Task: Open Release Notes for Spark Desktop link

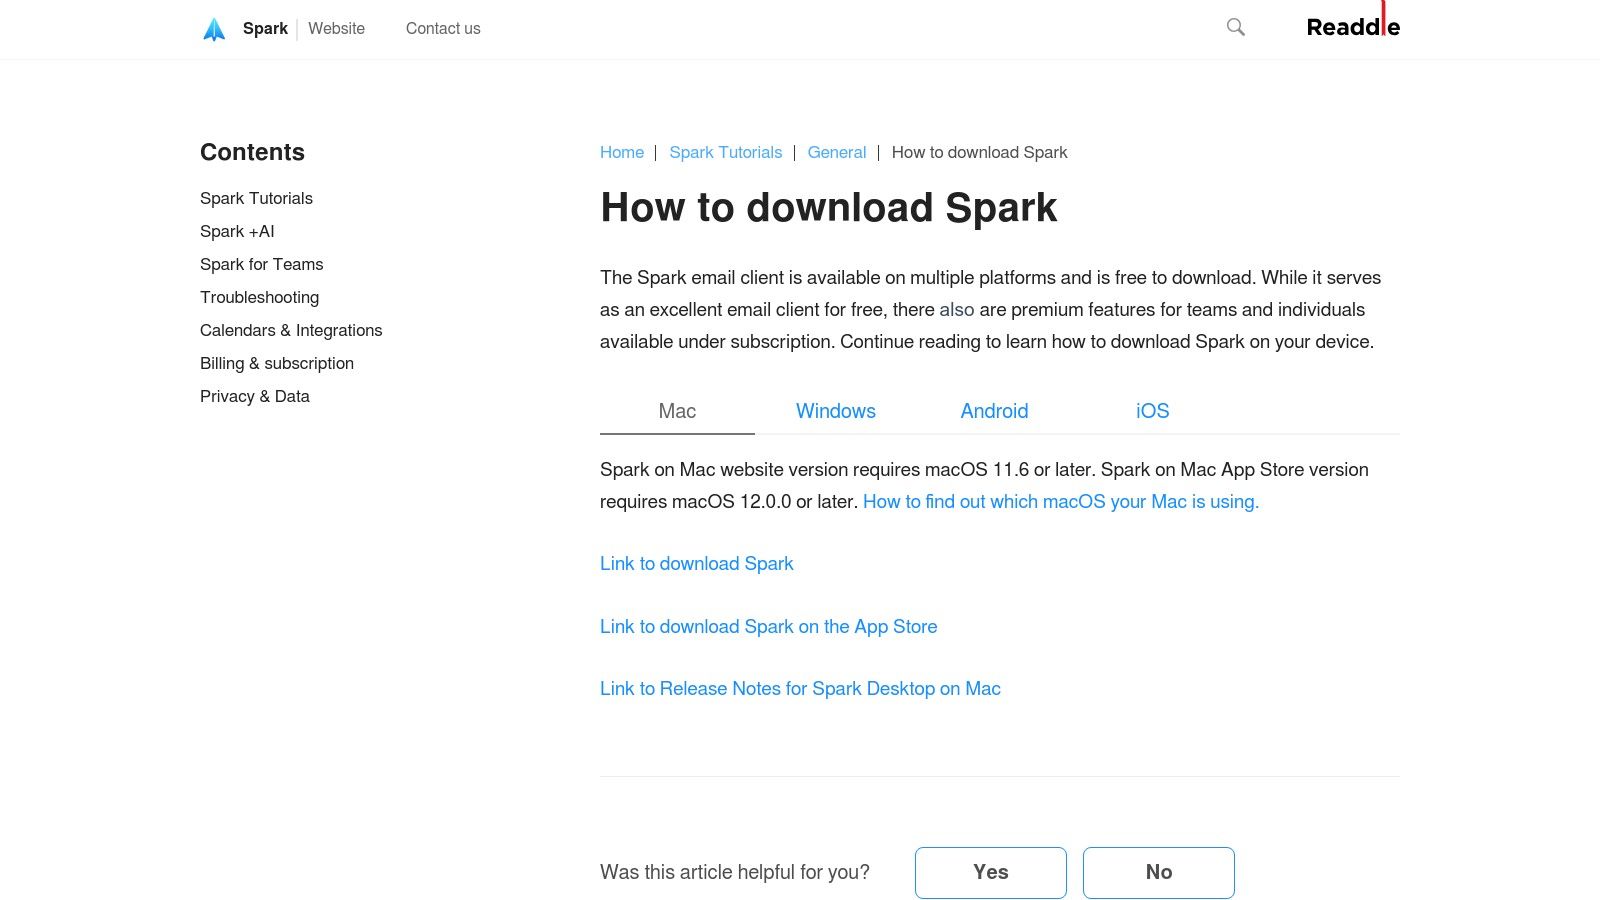Action: [800, 689]
